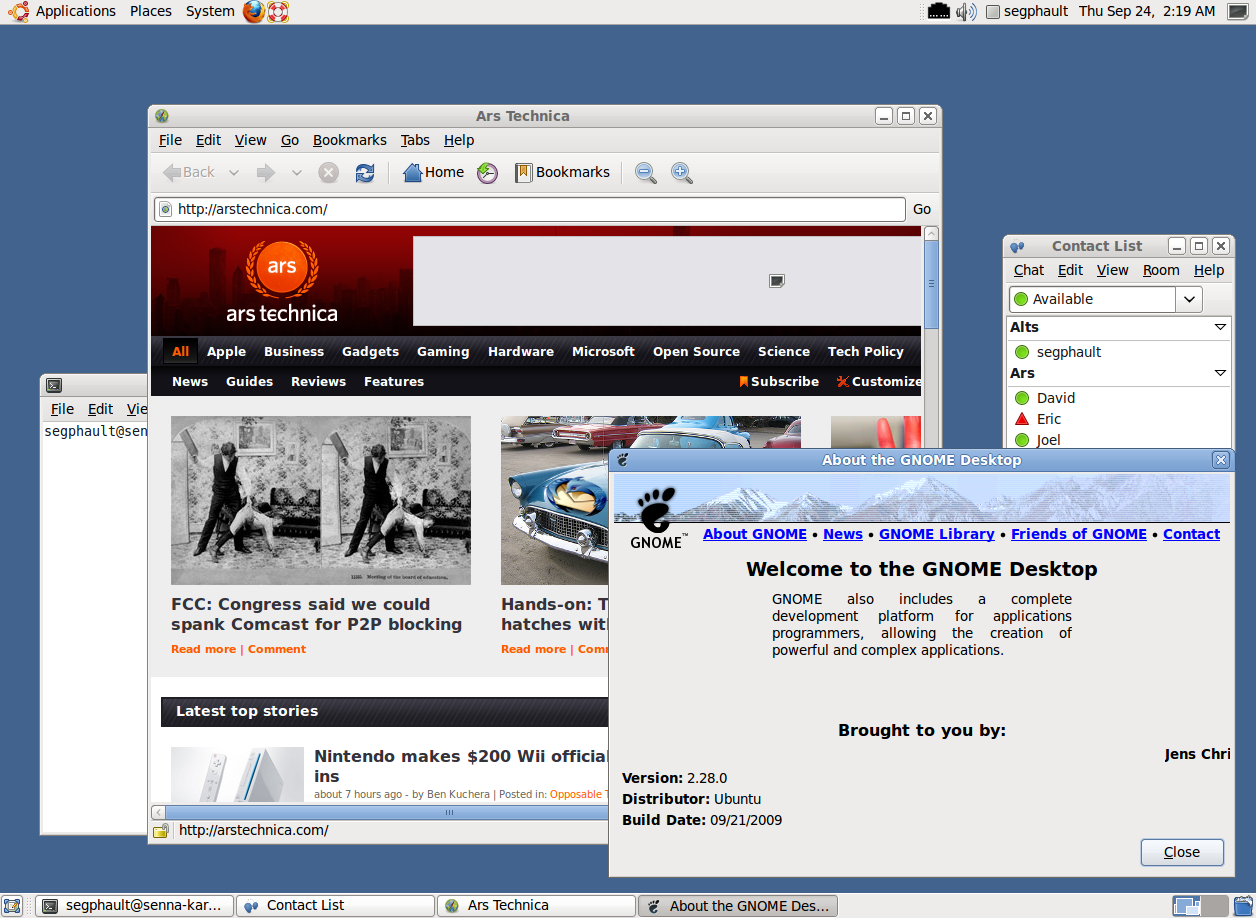
Task: Launch Firefox from the top panel
Action: [x=255, y=12]
